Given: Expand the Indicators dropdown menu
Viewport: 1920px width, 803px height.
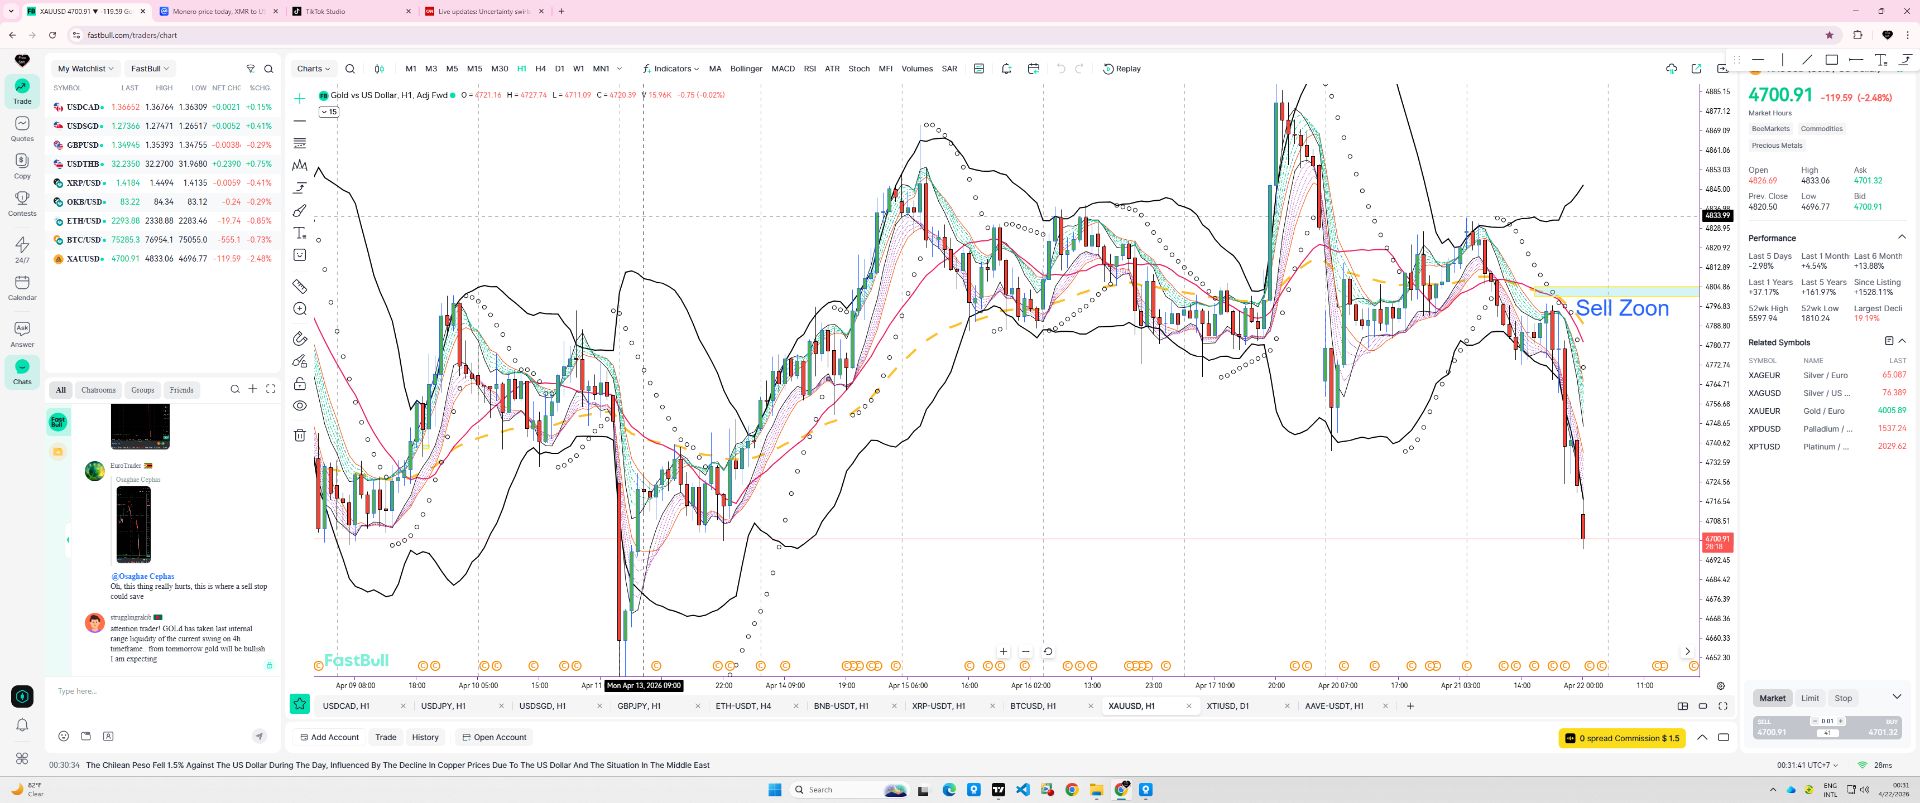Looking at the screenshot, I should (671, 69).
